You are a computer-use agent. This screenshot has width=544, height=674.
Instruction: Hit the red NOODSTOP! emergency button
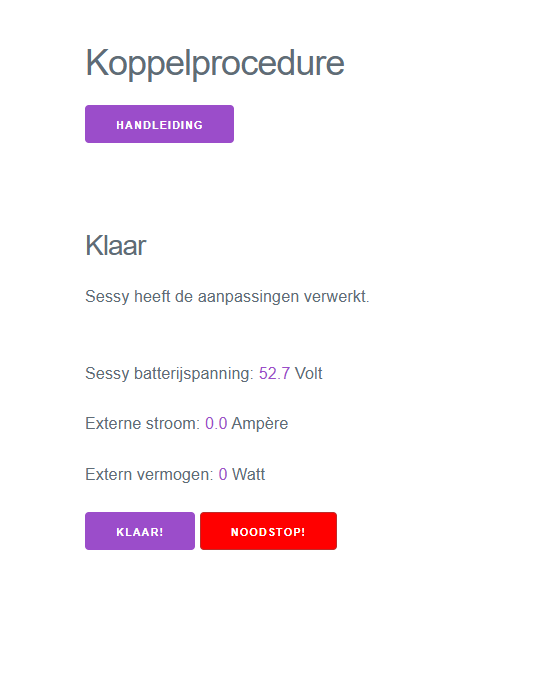pos(268,531)
